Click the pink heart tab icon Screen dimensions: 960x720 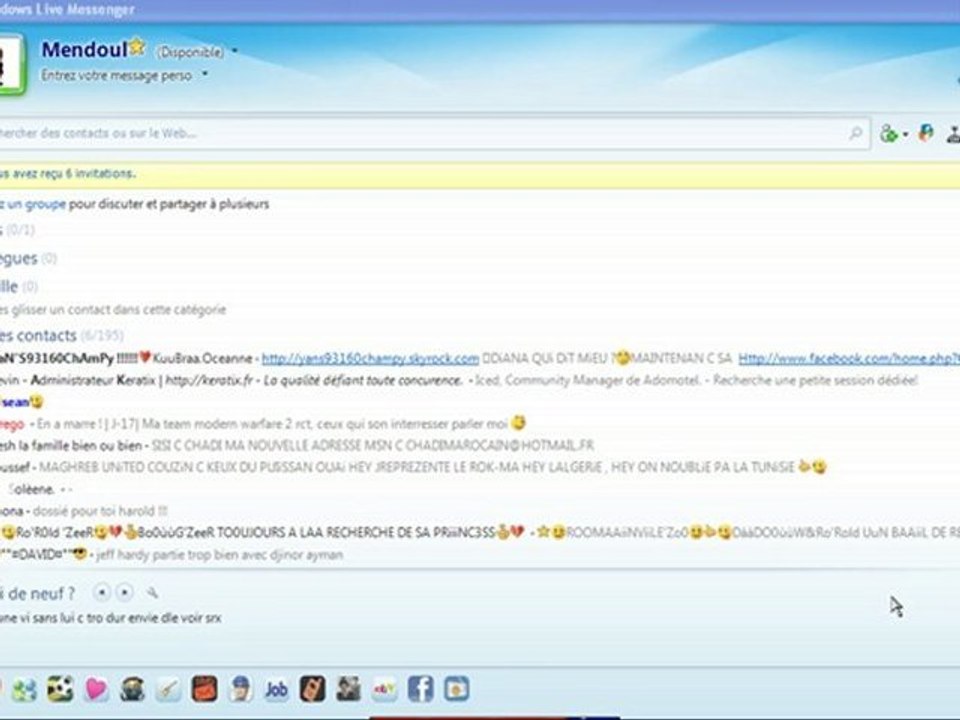tap(96, 689)
